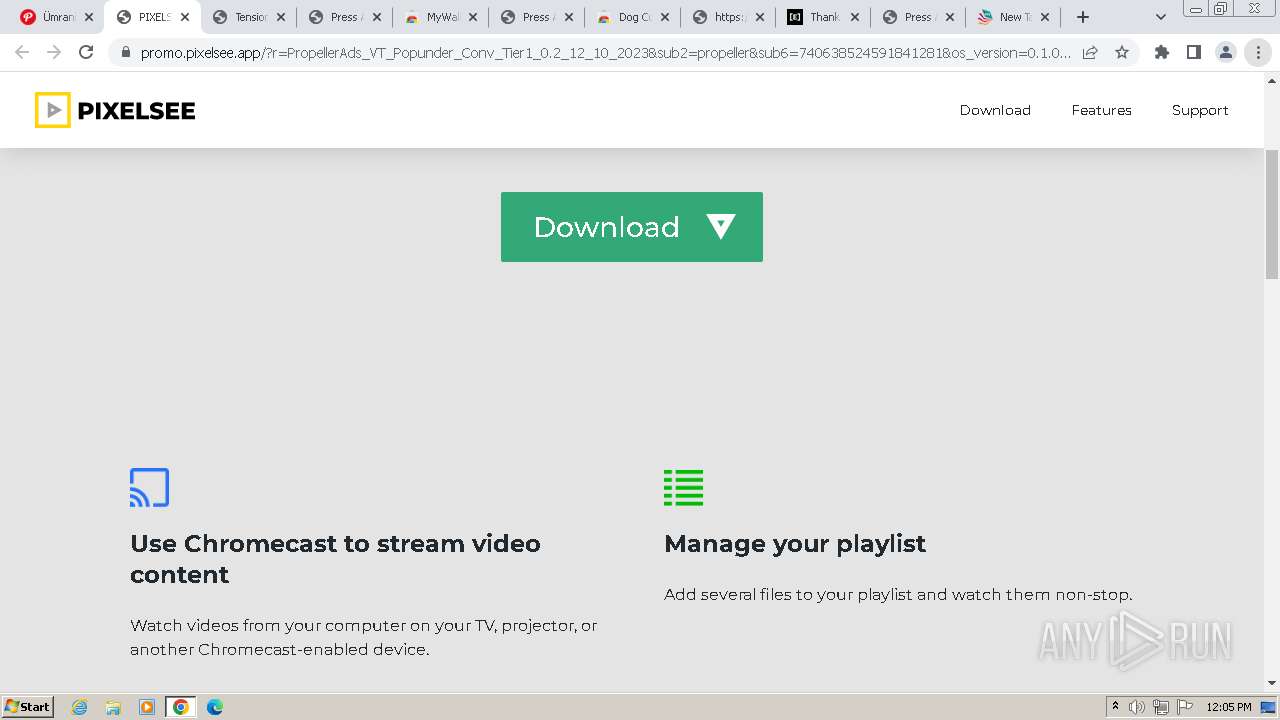View site information lock icon

click(x=125, y=52)
